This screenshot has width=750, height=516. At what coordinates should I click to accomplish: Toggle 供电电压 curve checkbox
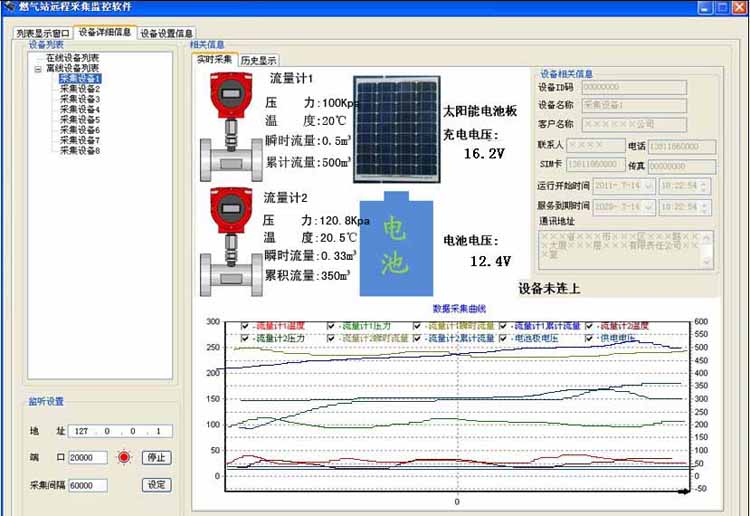pos(589,338)
